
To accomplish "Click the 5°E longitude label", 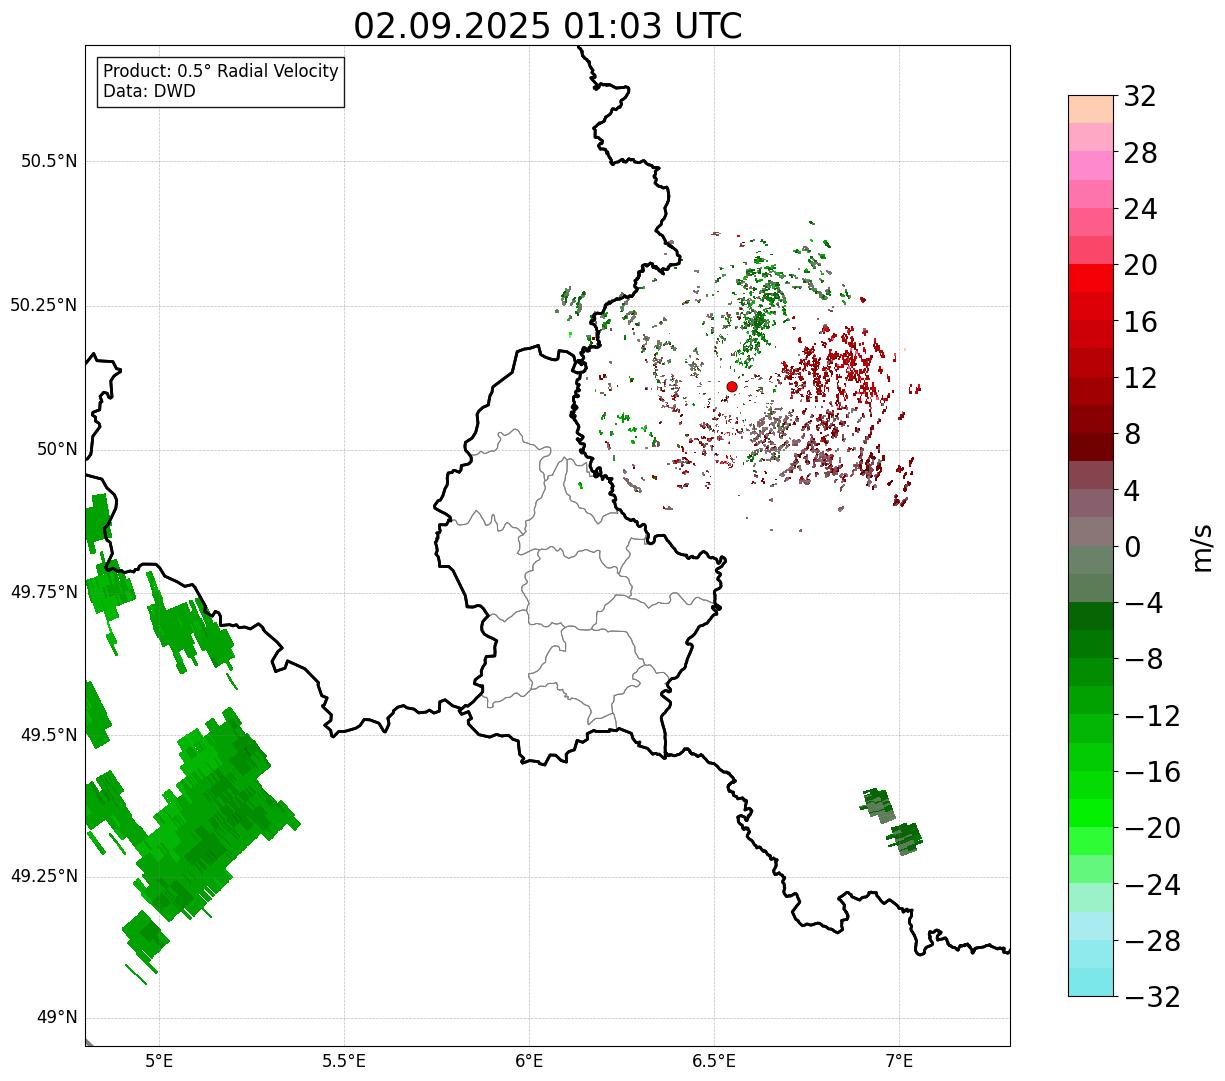I will (x=159, y=1060).
